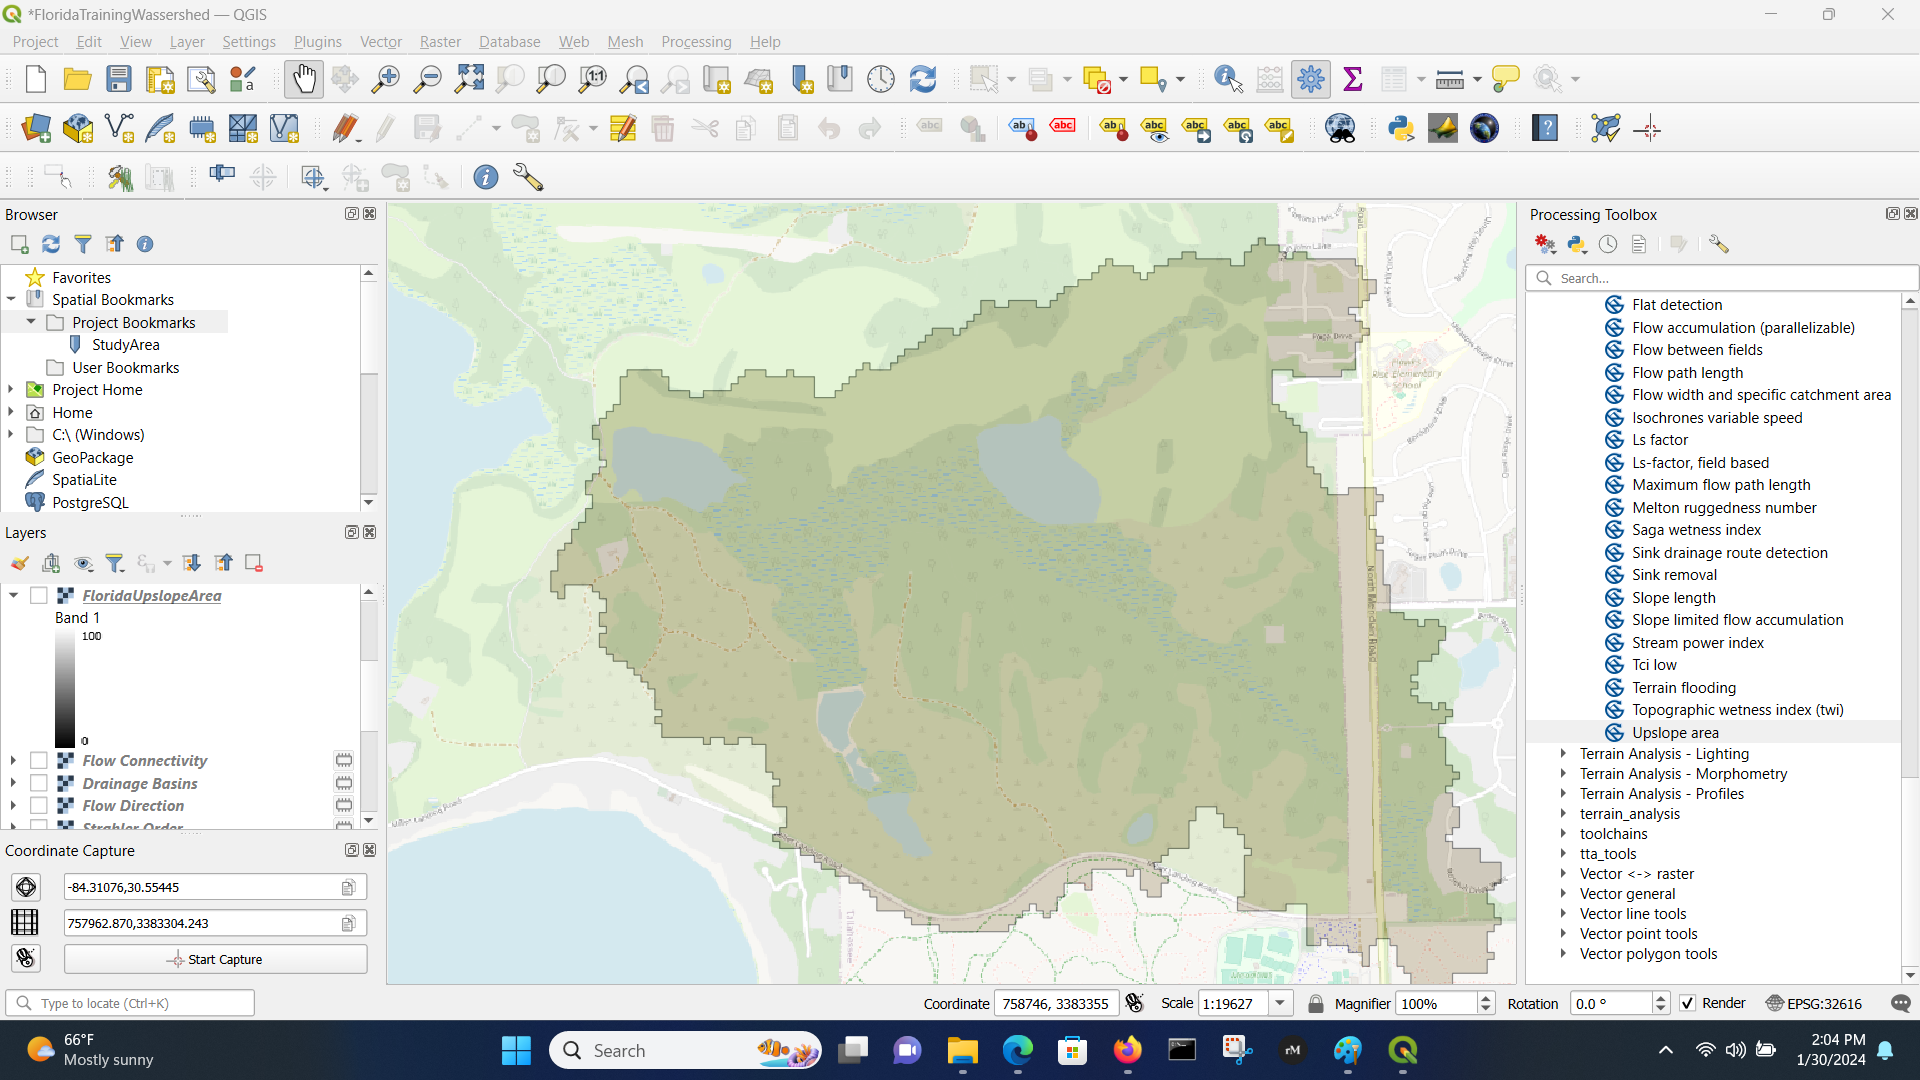Select Topographic wetness index (twi) tool
The image size is (1920, 1080).
(1738, 710)
